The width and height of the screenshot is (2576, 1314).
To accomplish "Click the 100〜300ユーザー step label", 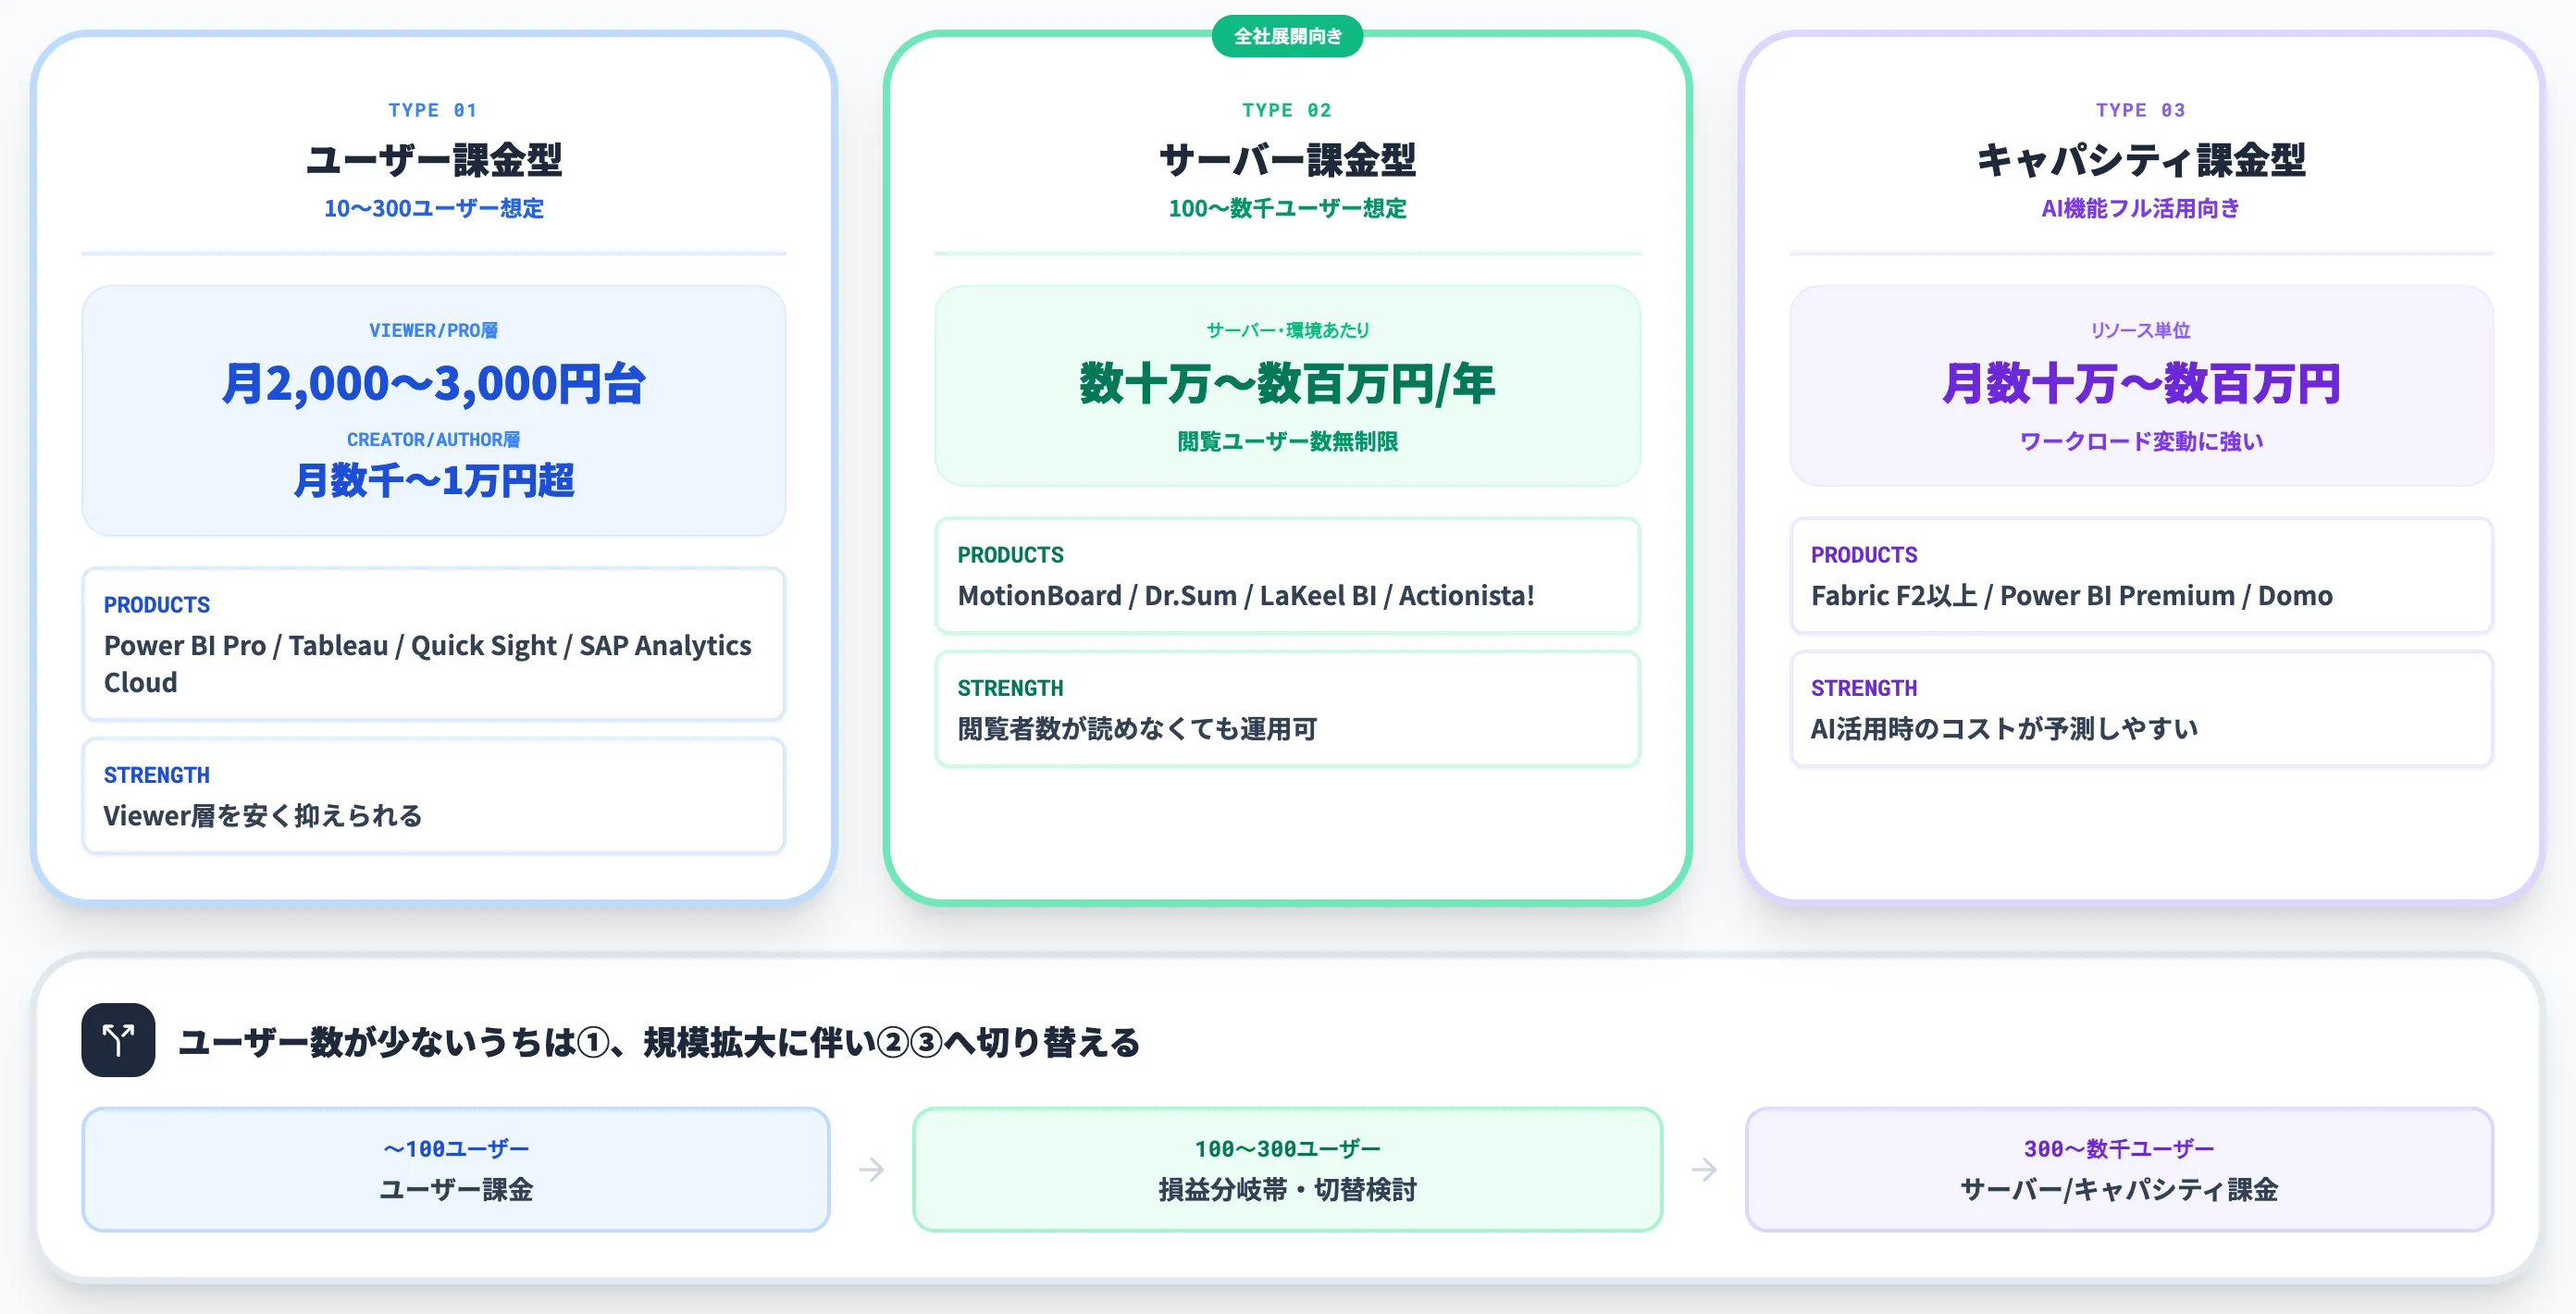I will click(1287, 1149).
